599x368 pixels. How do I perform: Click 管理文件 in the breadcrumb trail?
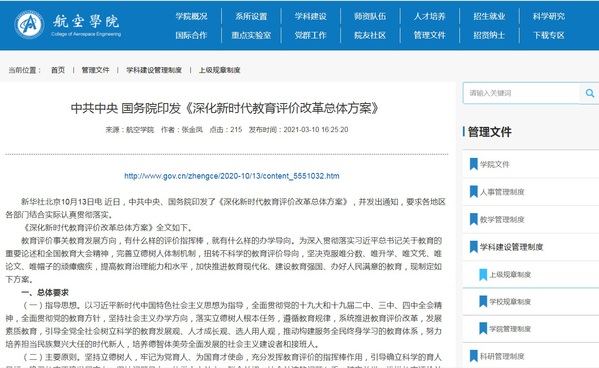click(96, 70)
